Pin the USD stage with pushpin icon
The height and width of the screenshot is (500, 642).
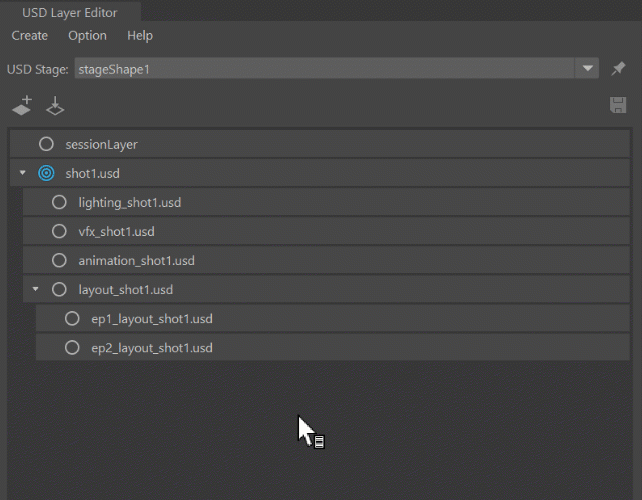[618, 68]
